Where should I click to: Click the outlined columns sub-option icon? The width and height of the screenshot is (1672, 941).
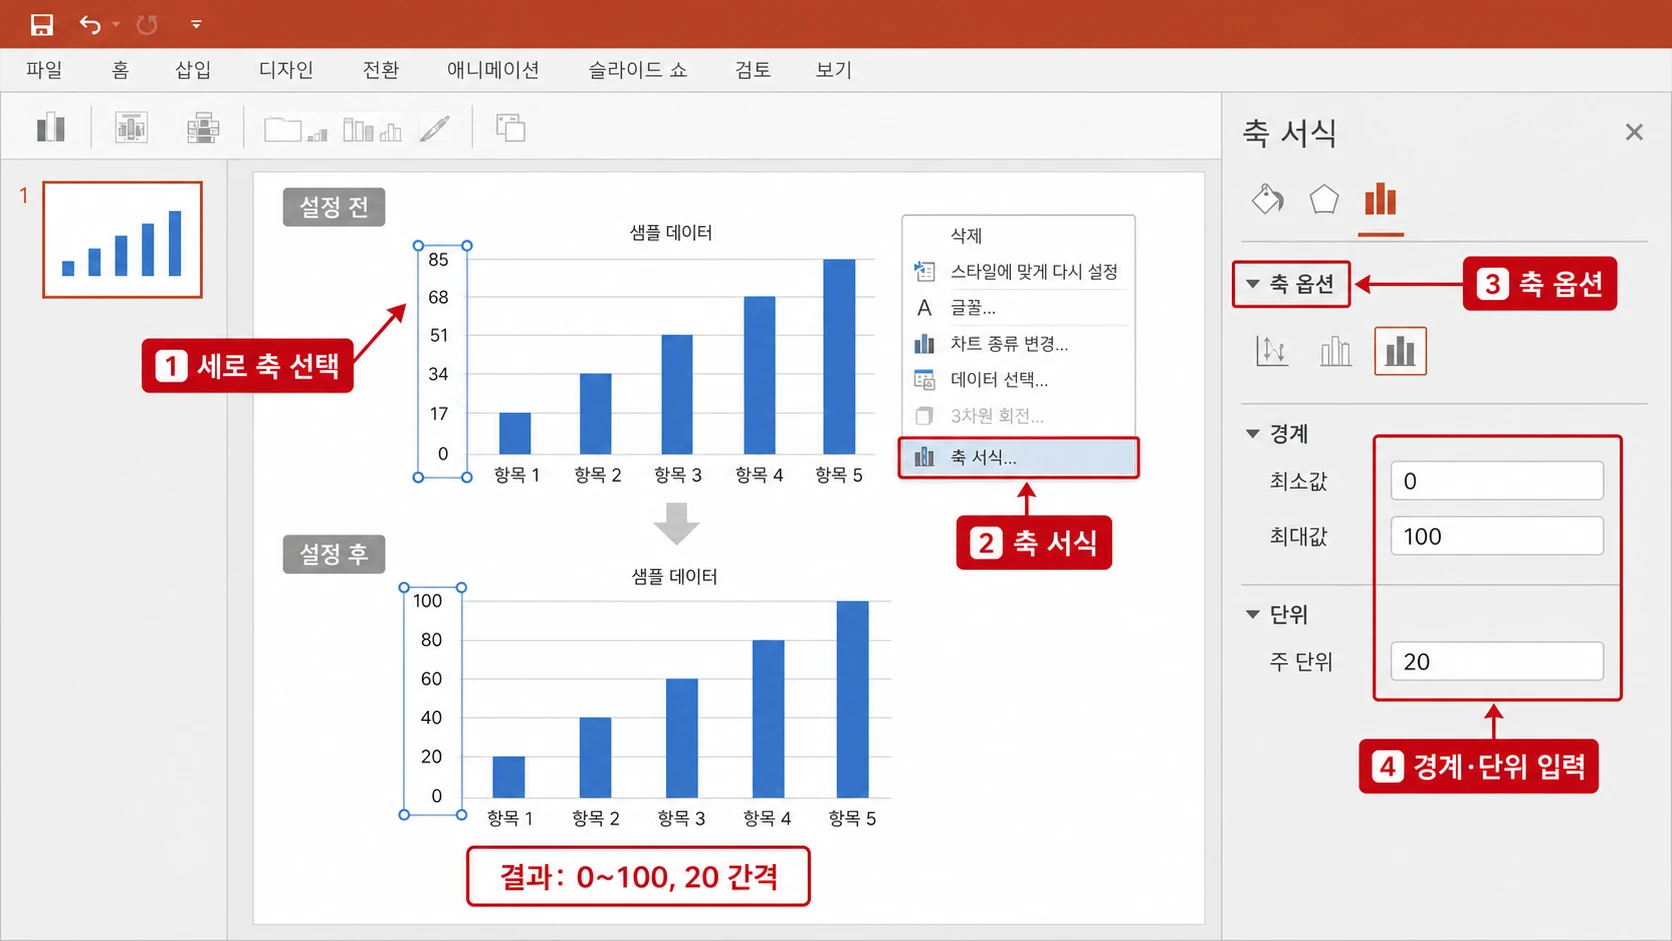tap(1335, 351)
